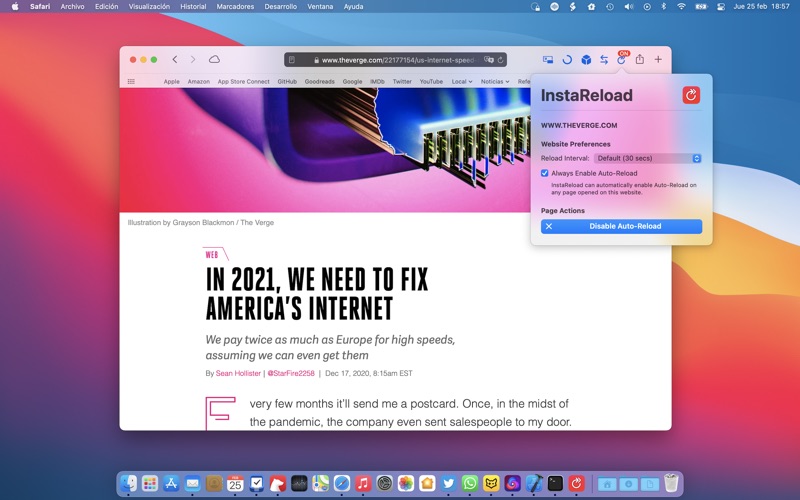This screenshot has width=800, height=500.
Task: Go forward with the forward arrow
Action: point(193,60)
